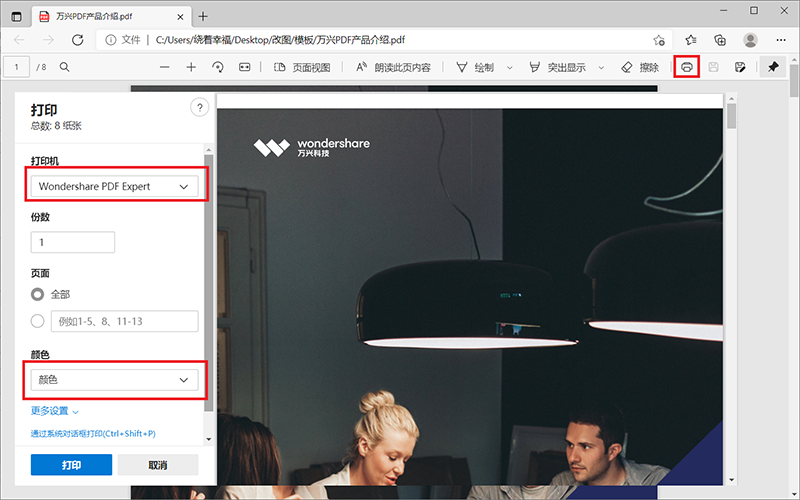
Task: Switch to the 万兴PDF产品介绍.pdf tab
Action: pos(100,15)
